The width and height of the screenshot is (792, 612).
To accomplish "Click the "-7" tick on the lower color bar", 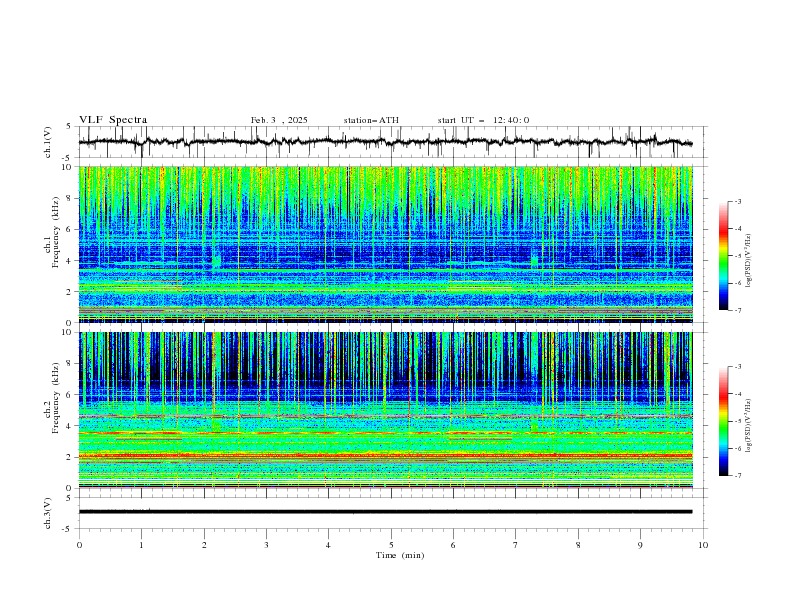I will pos(738,475).
